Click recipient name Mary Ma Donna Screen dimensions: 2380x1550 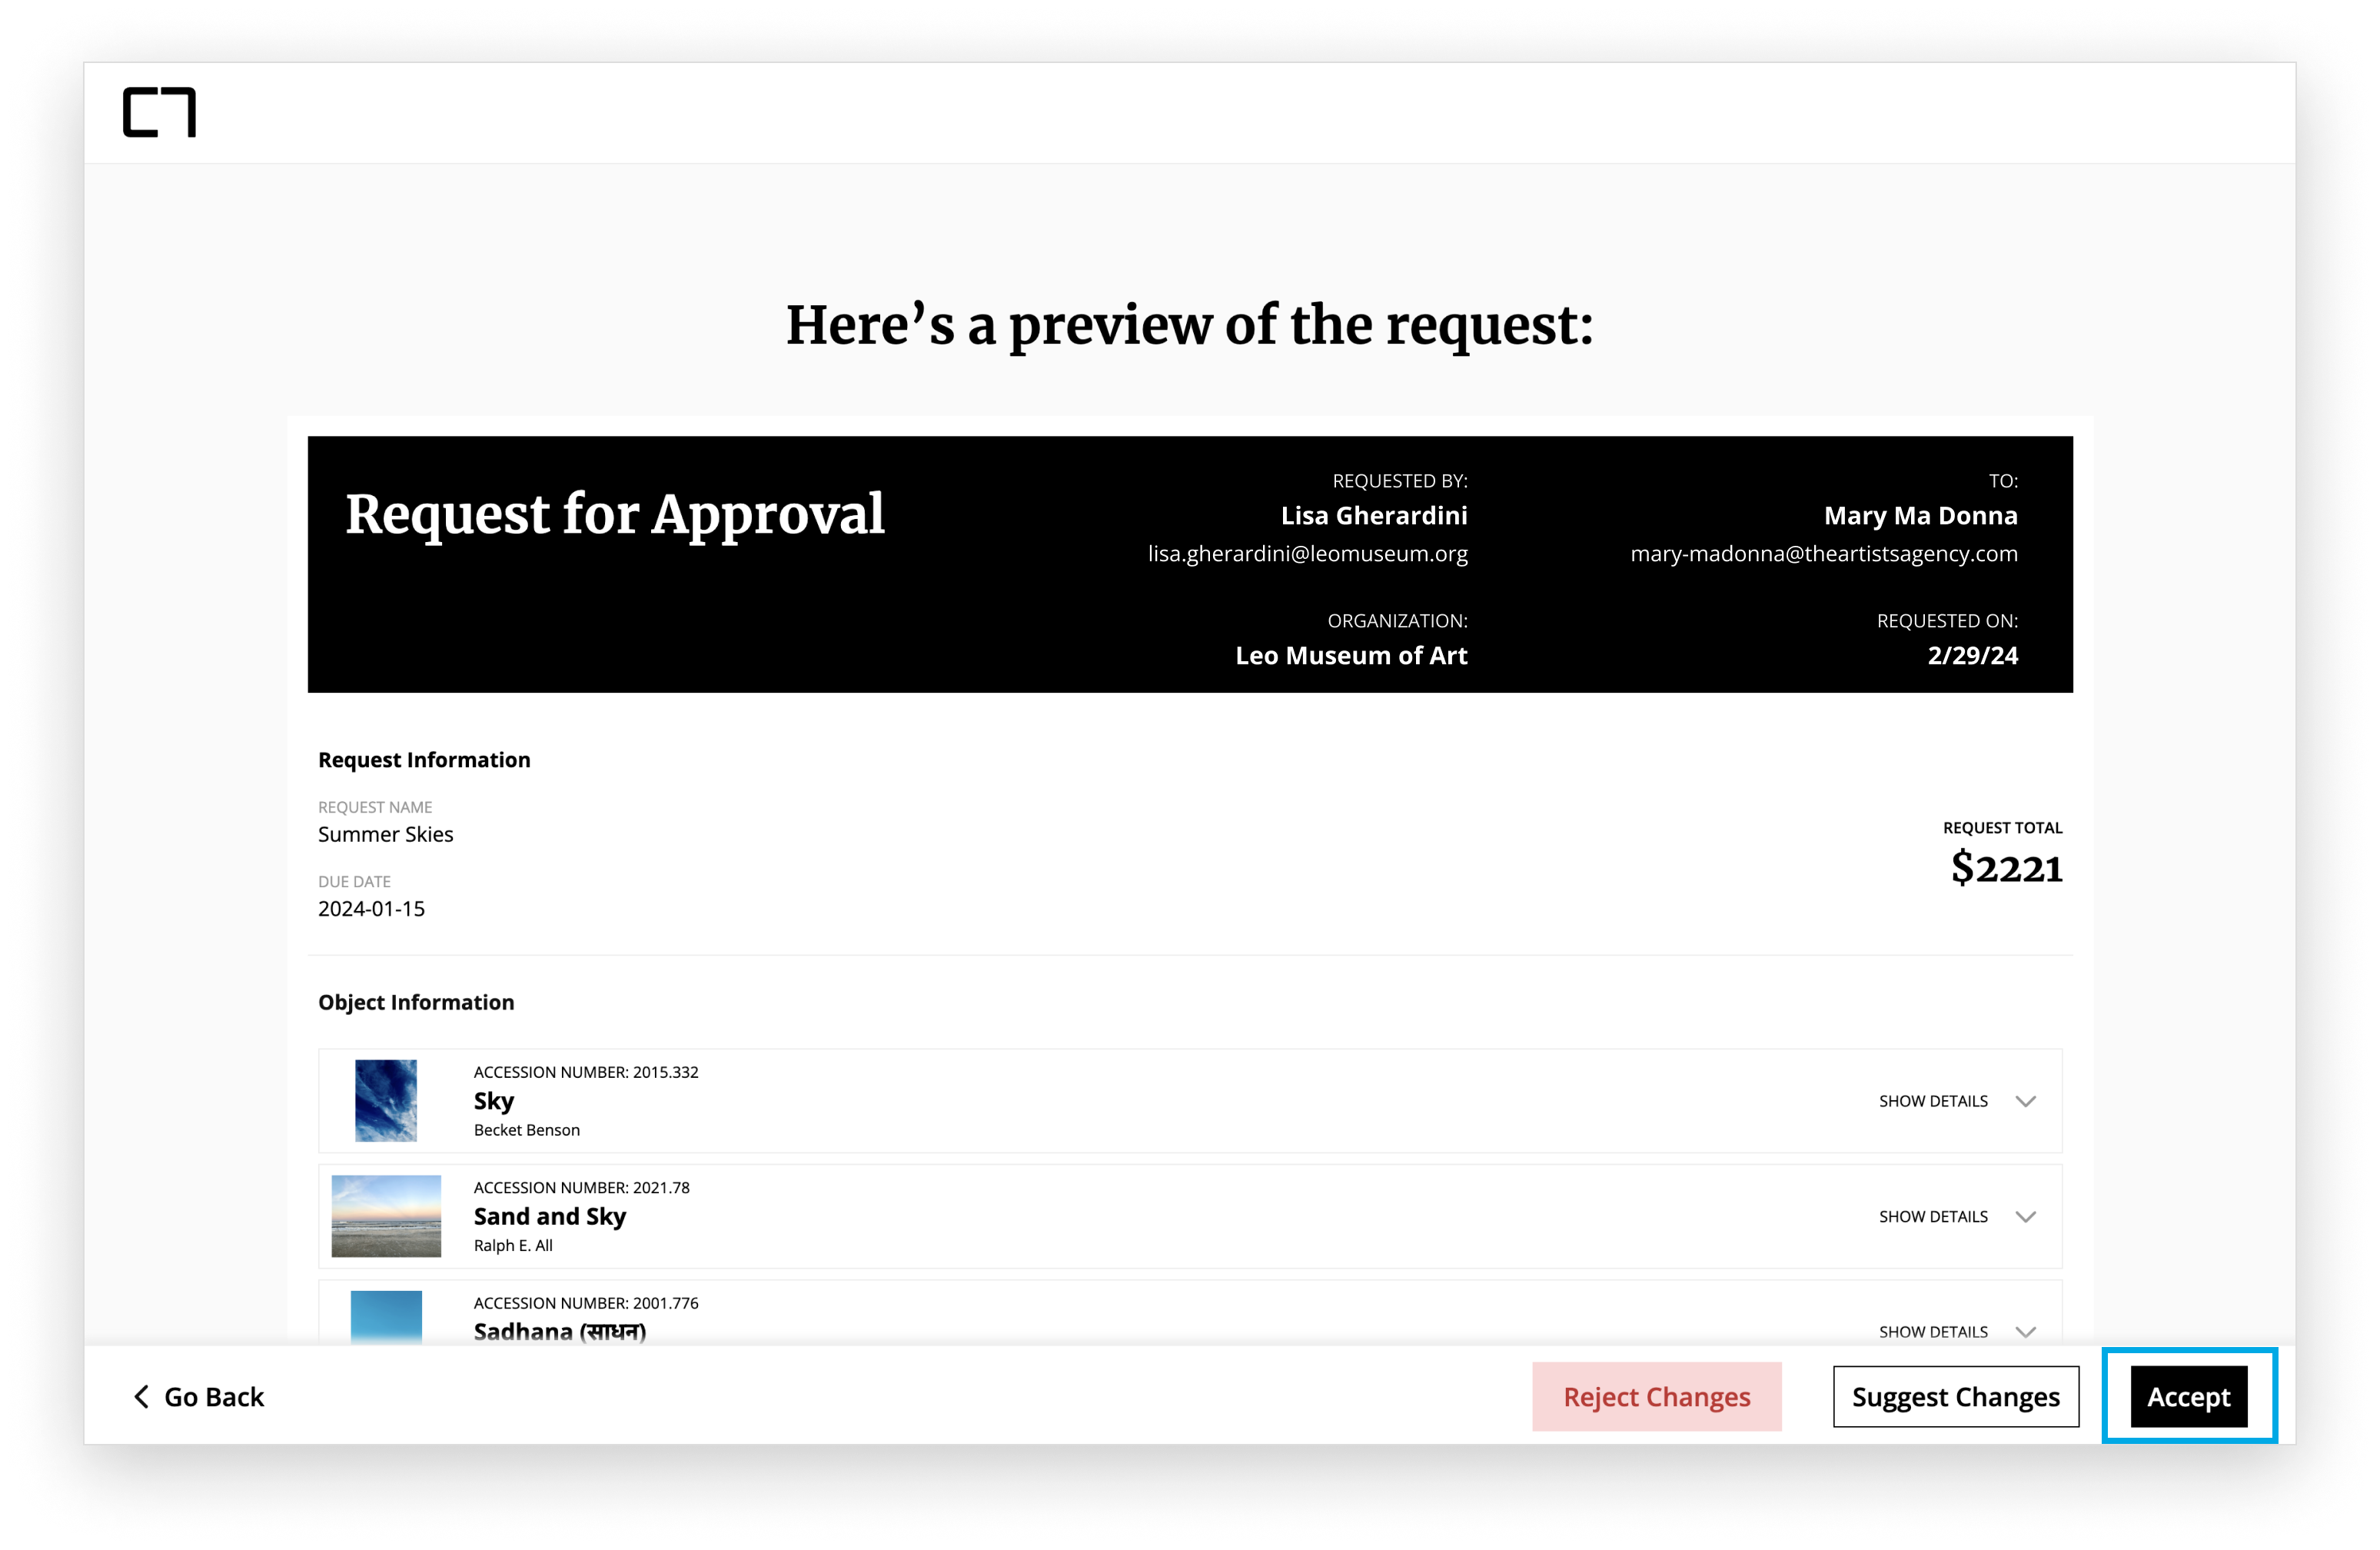coord(1920,516)
